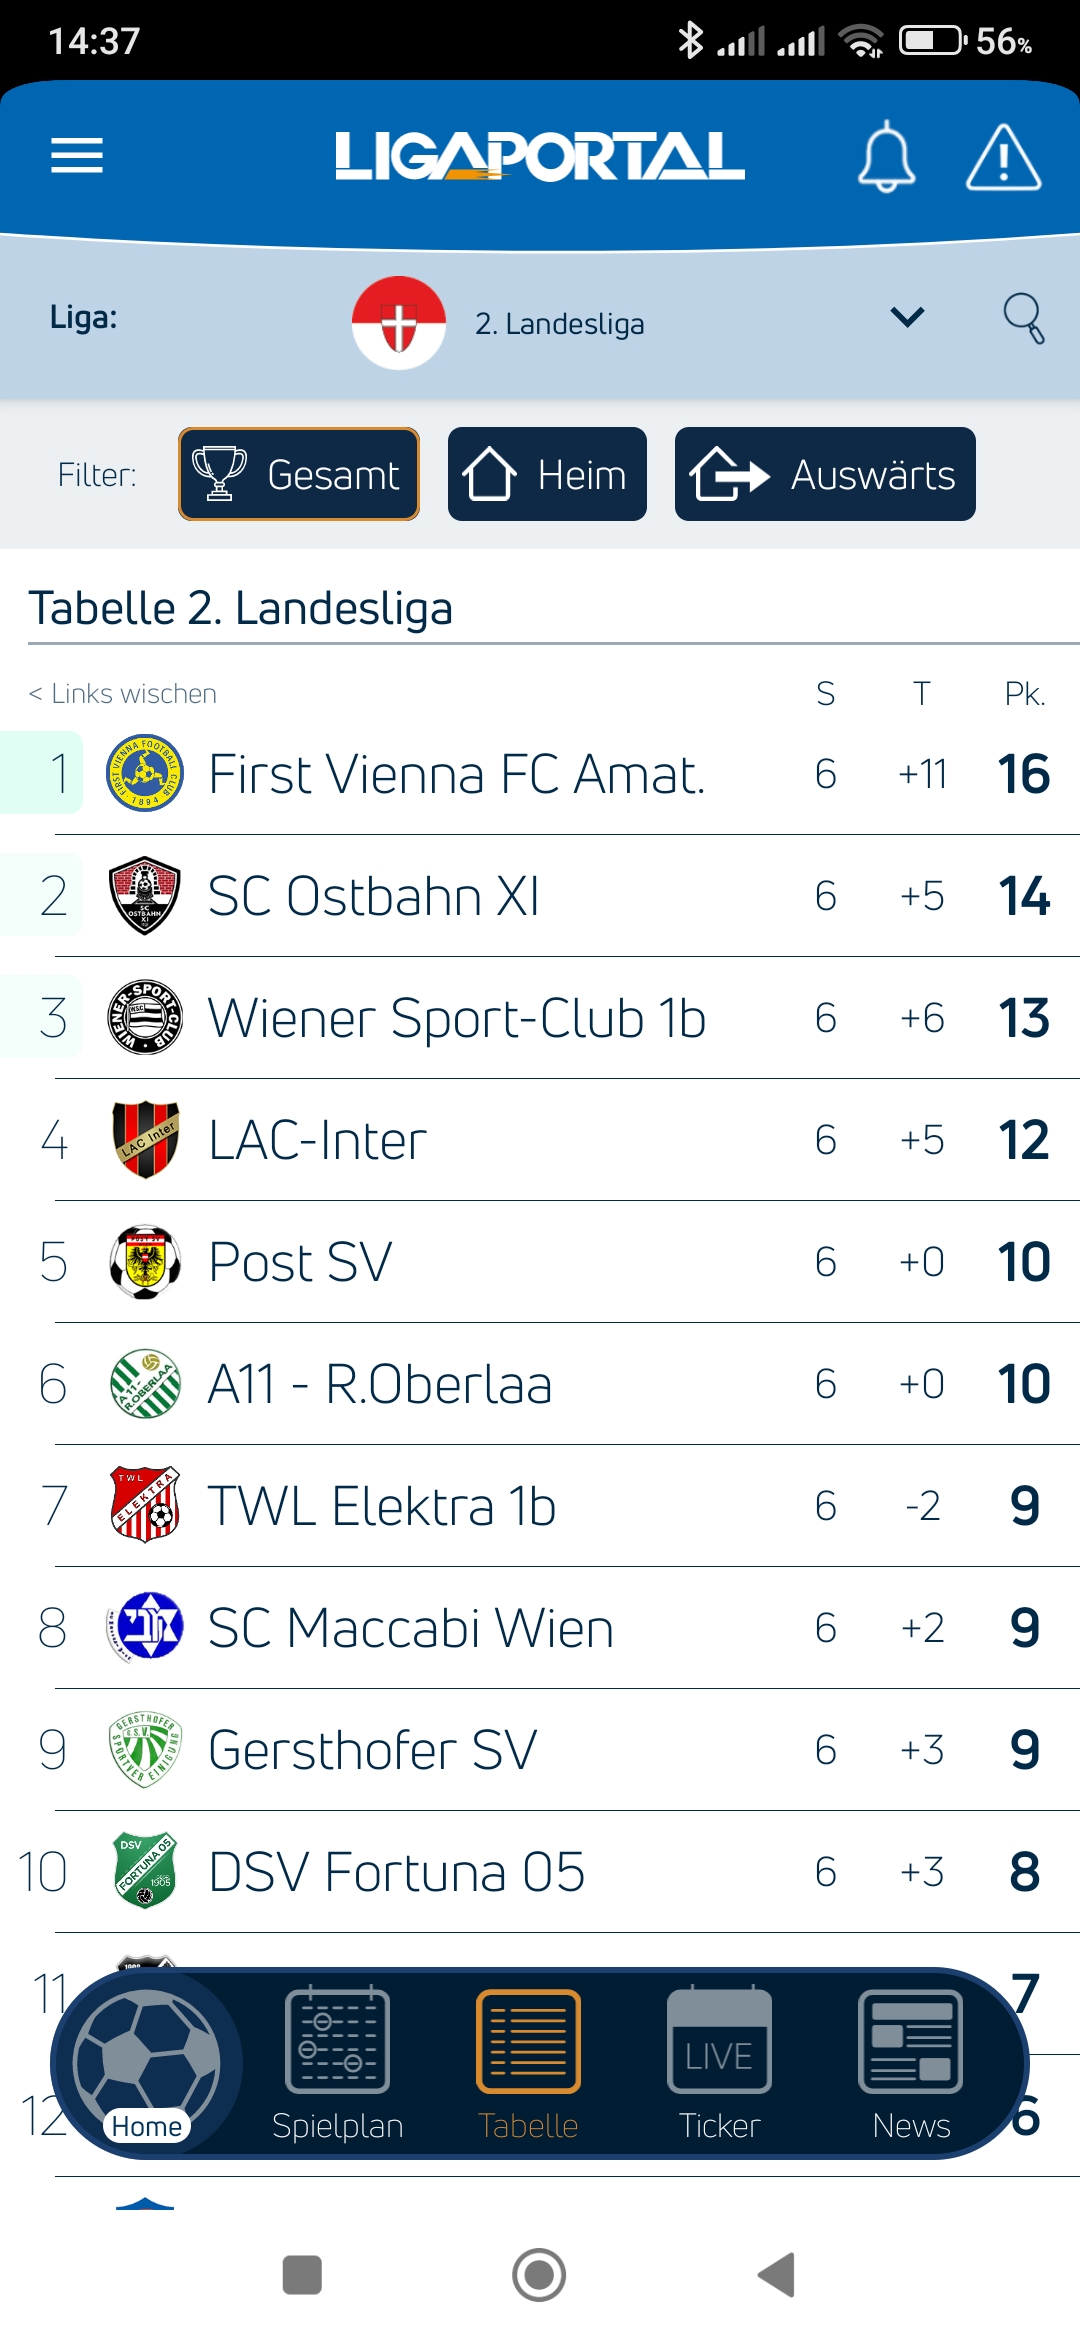Select the Gesamt filter
Image resolution: width=1080 pixels, height=2340 pixels.
tap(299, 474)
